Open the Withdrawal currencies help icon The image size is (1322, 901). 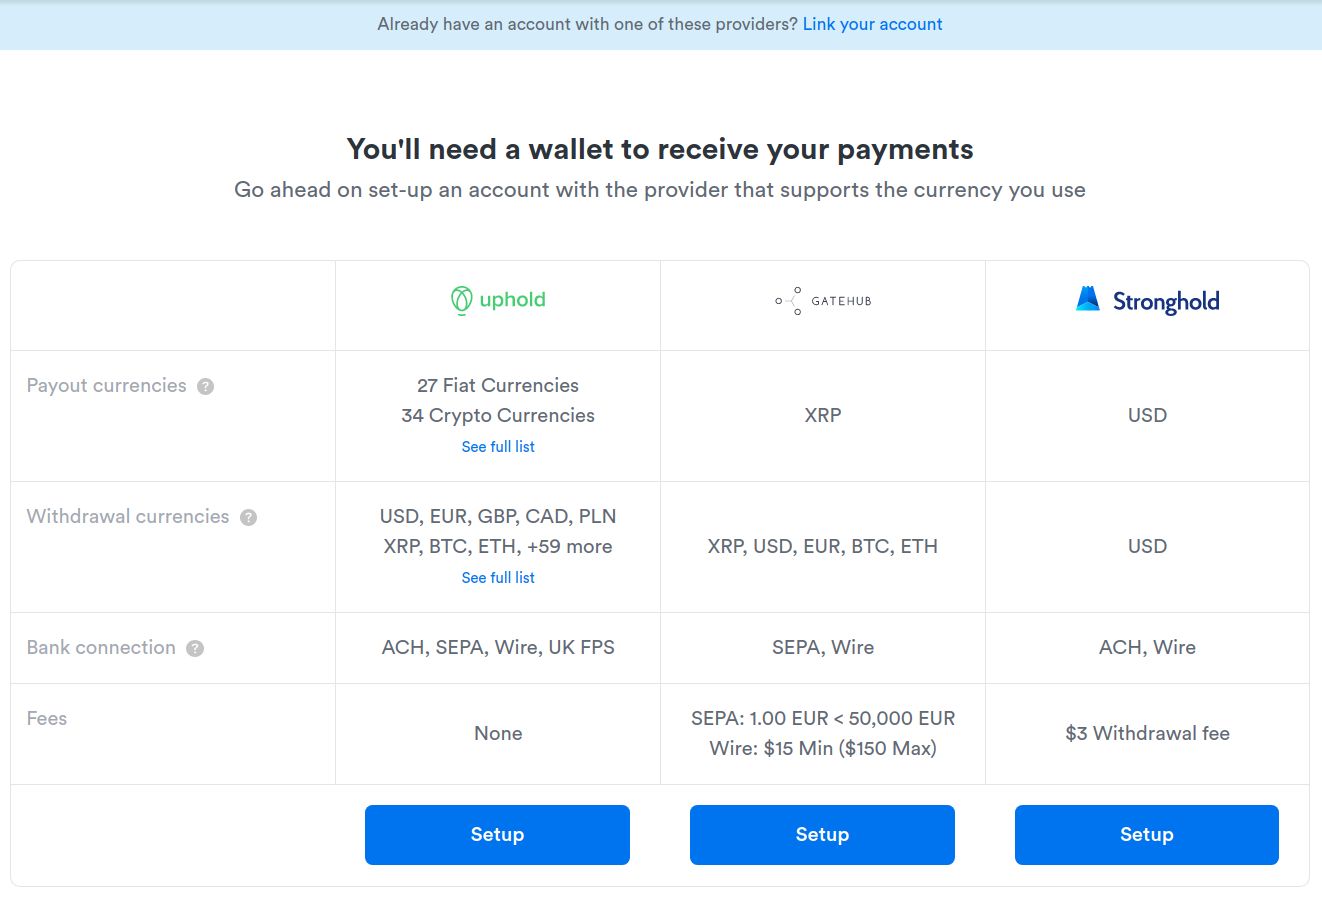tap(248, 518)
